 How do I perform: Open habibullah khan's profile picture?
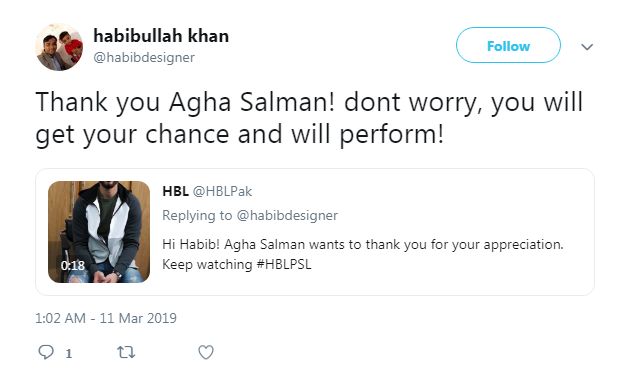59,47
